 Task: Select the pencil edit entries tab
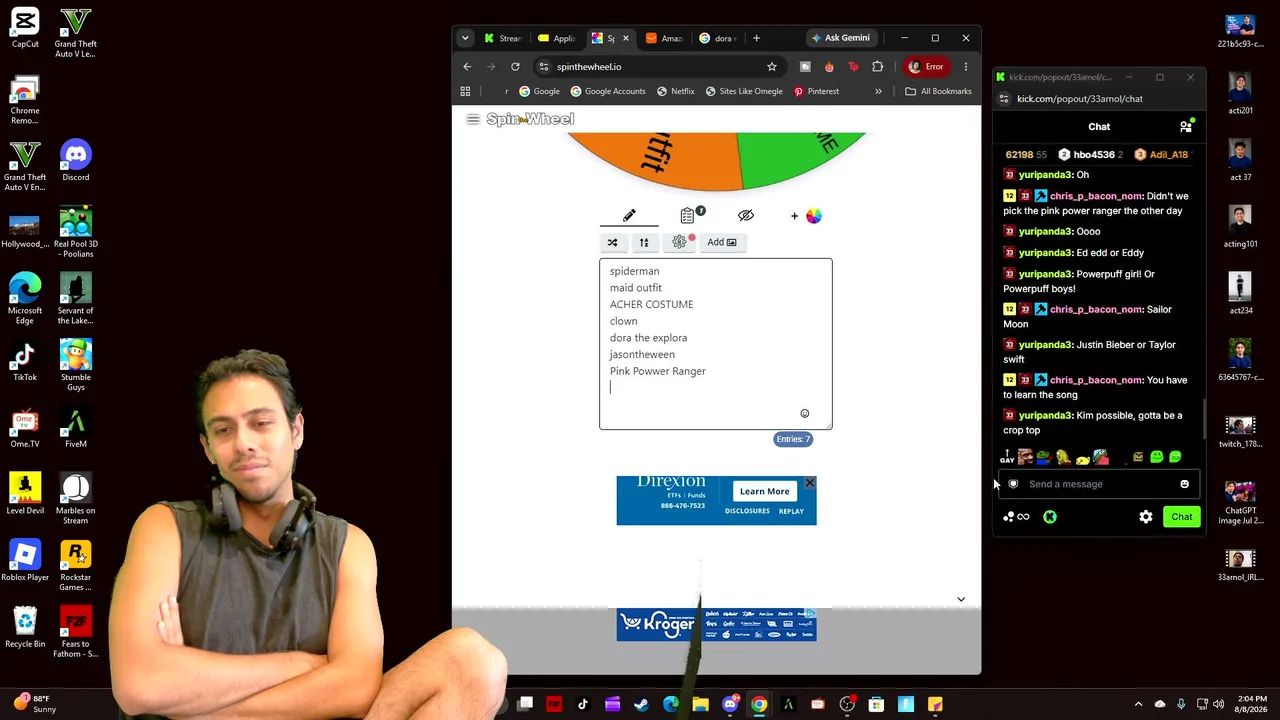pyautogui.click(x=629, y=216)
